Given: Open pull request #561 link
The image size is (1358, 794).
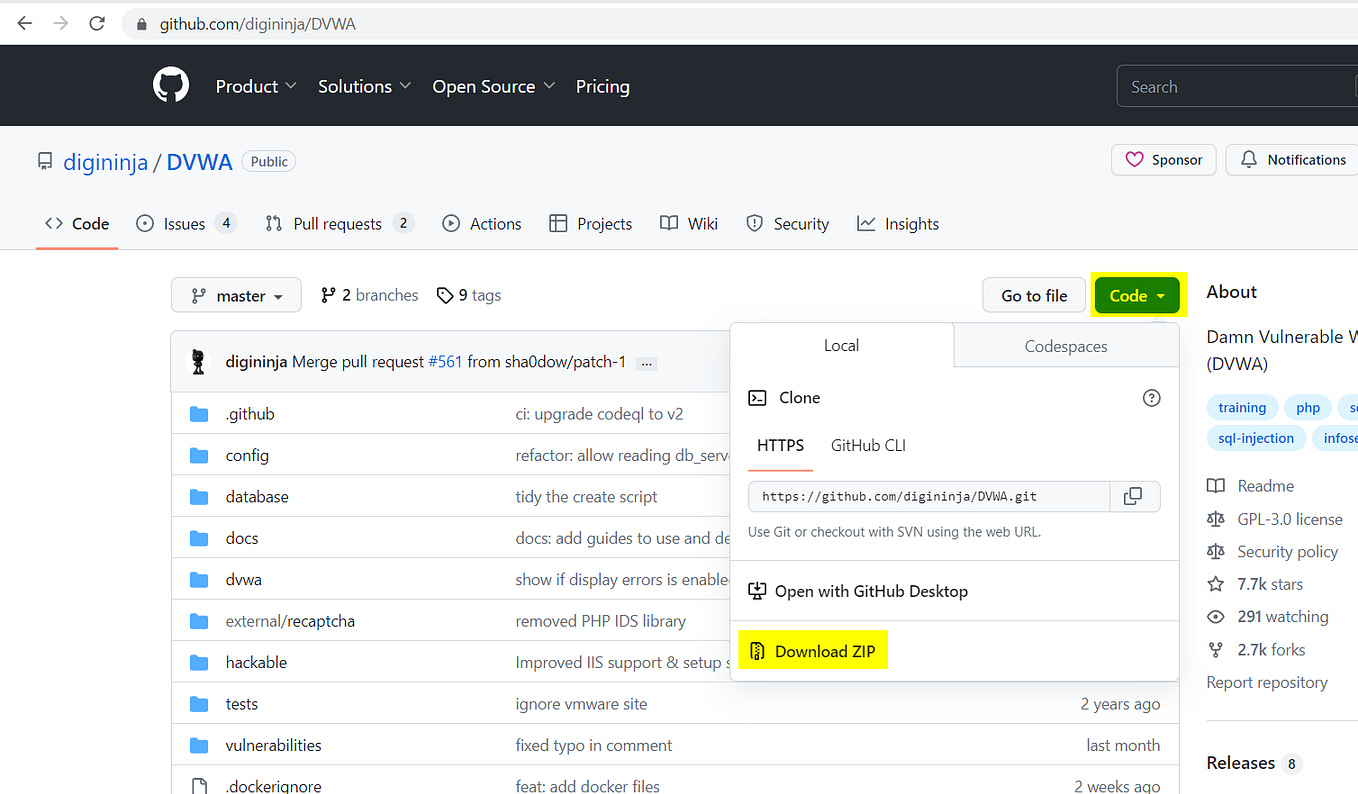Looking at the screenshot, I should pyautogui.click(x=445, y=362).
